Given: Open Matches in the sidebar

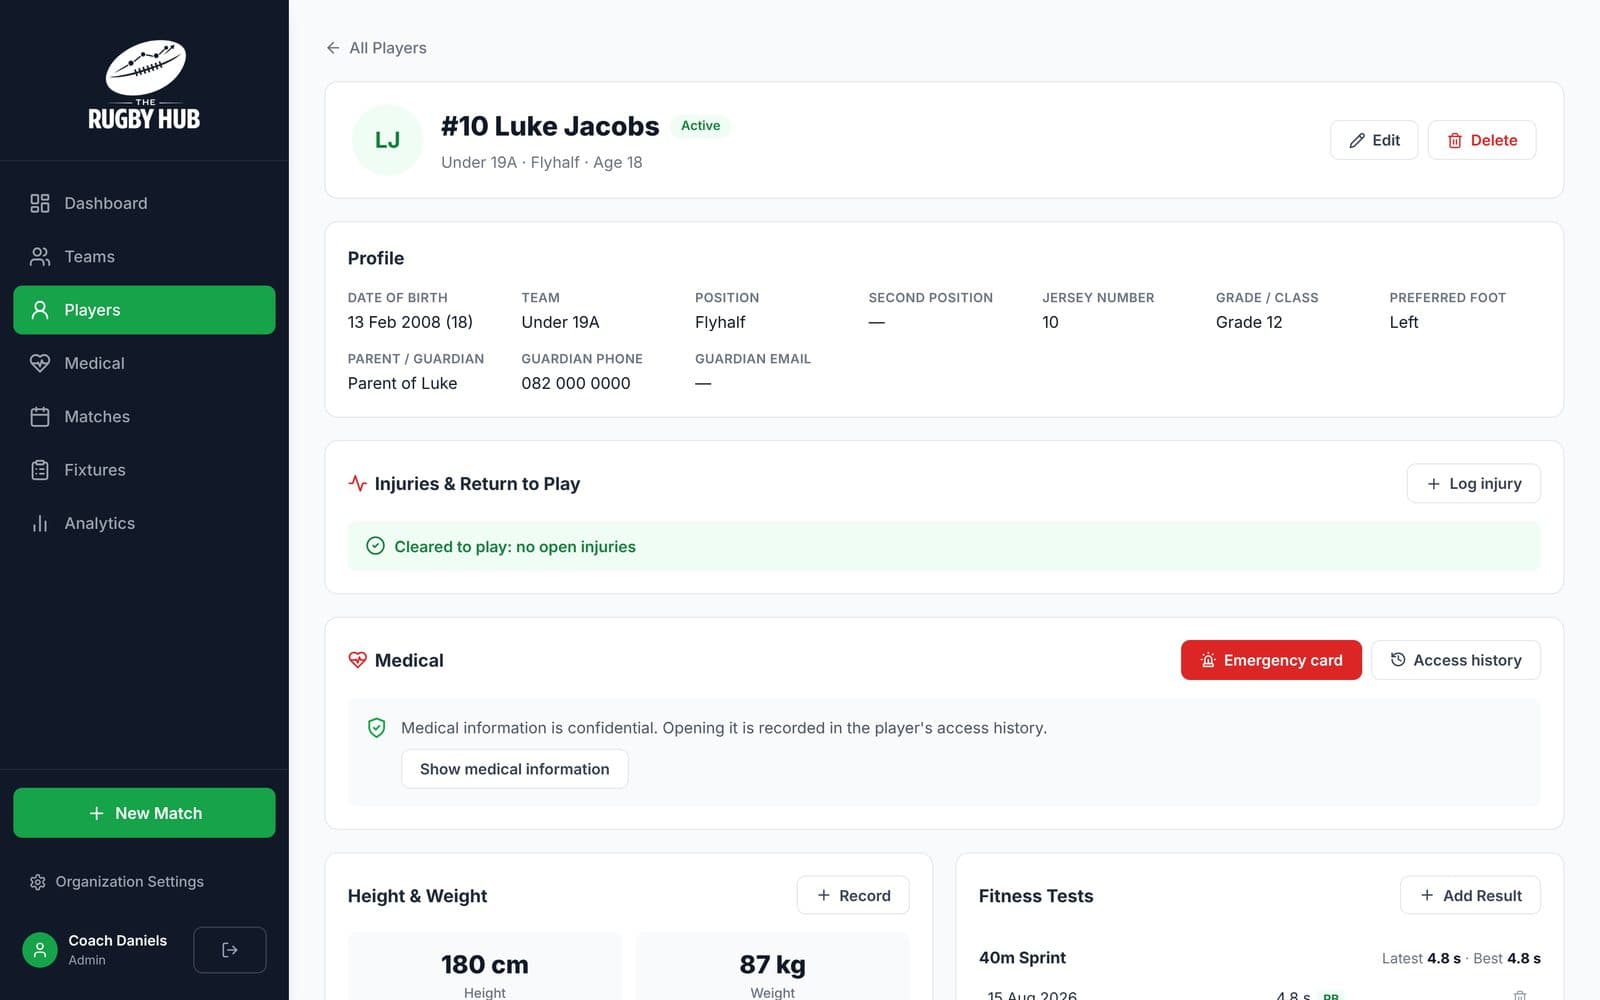Looking at the screenshot, I should pyautogui.click(x=144, y=416).
